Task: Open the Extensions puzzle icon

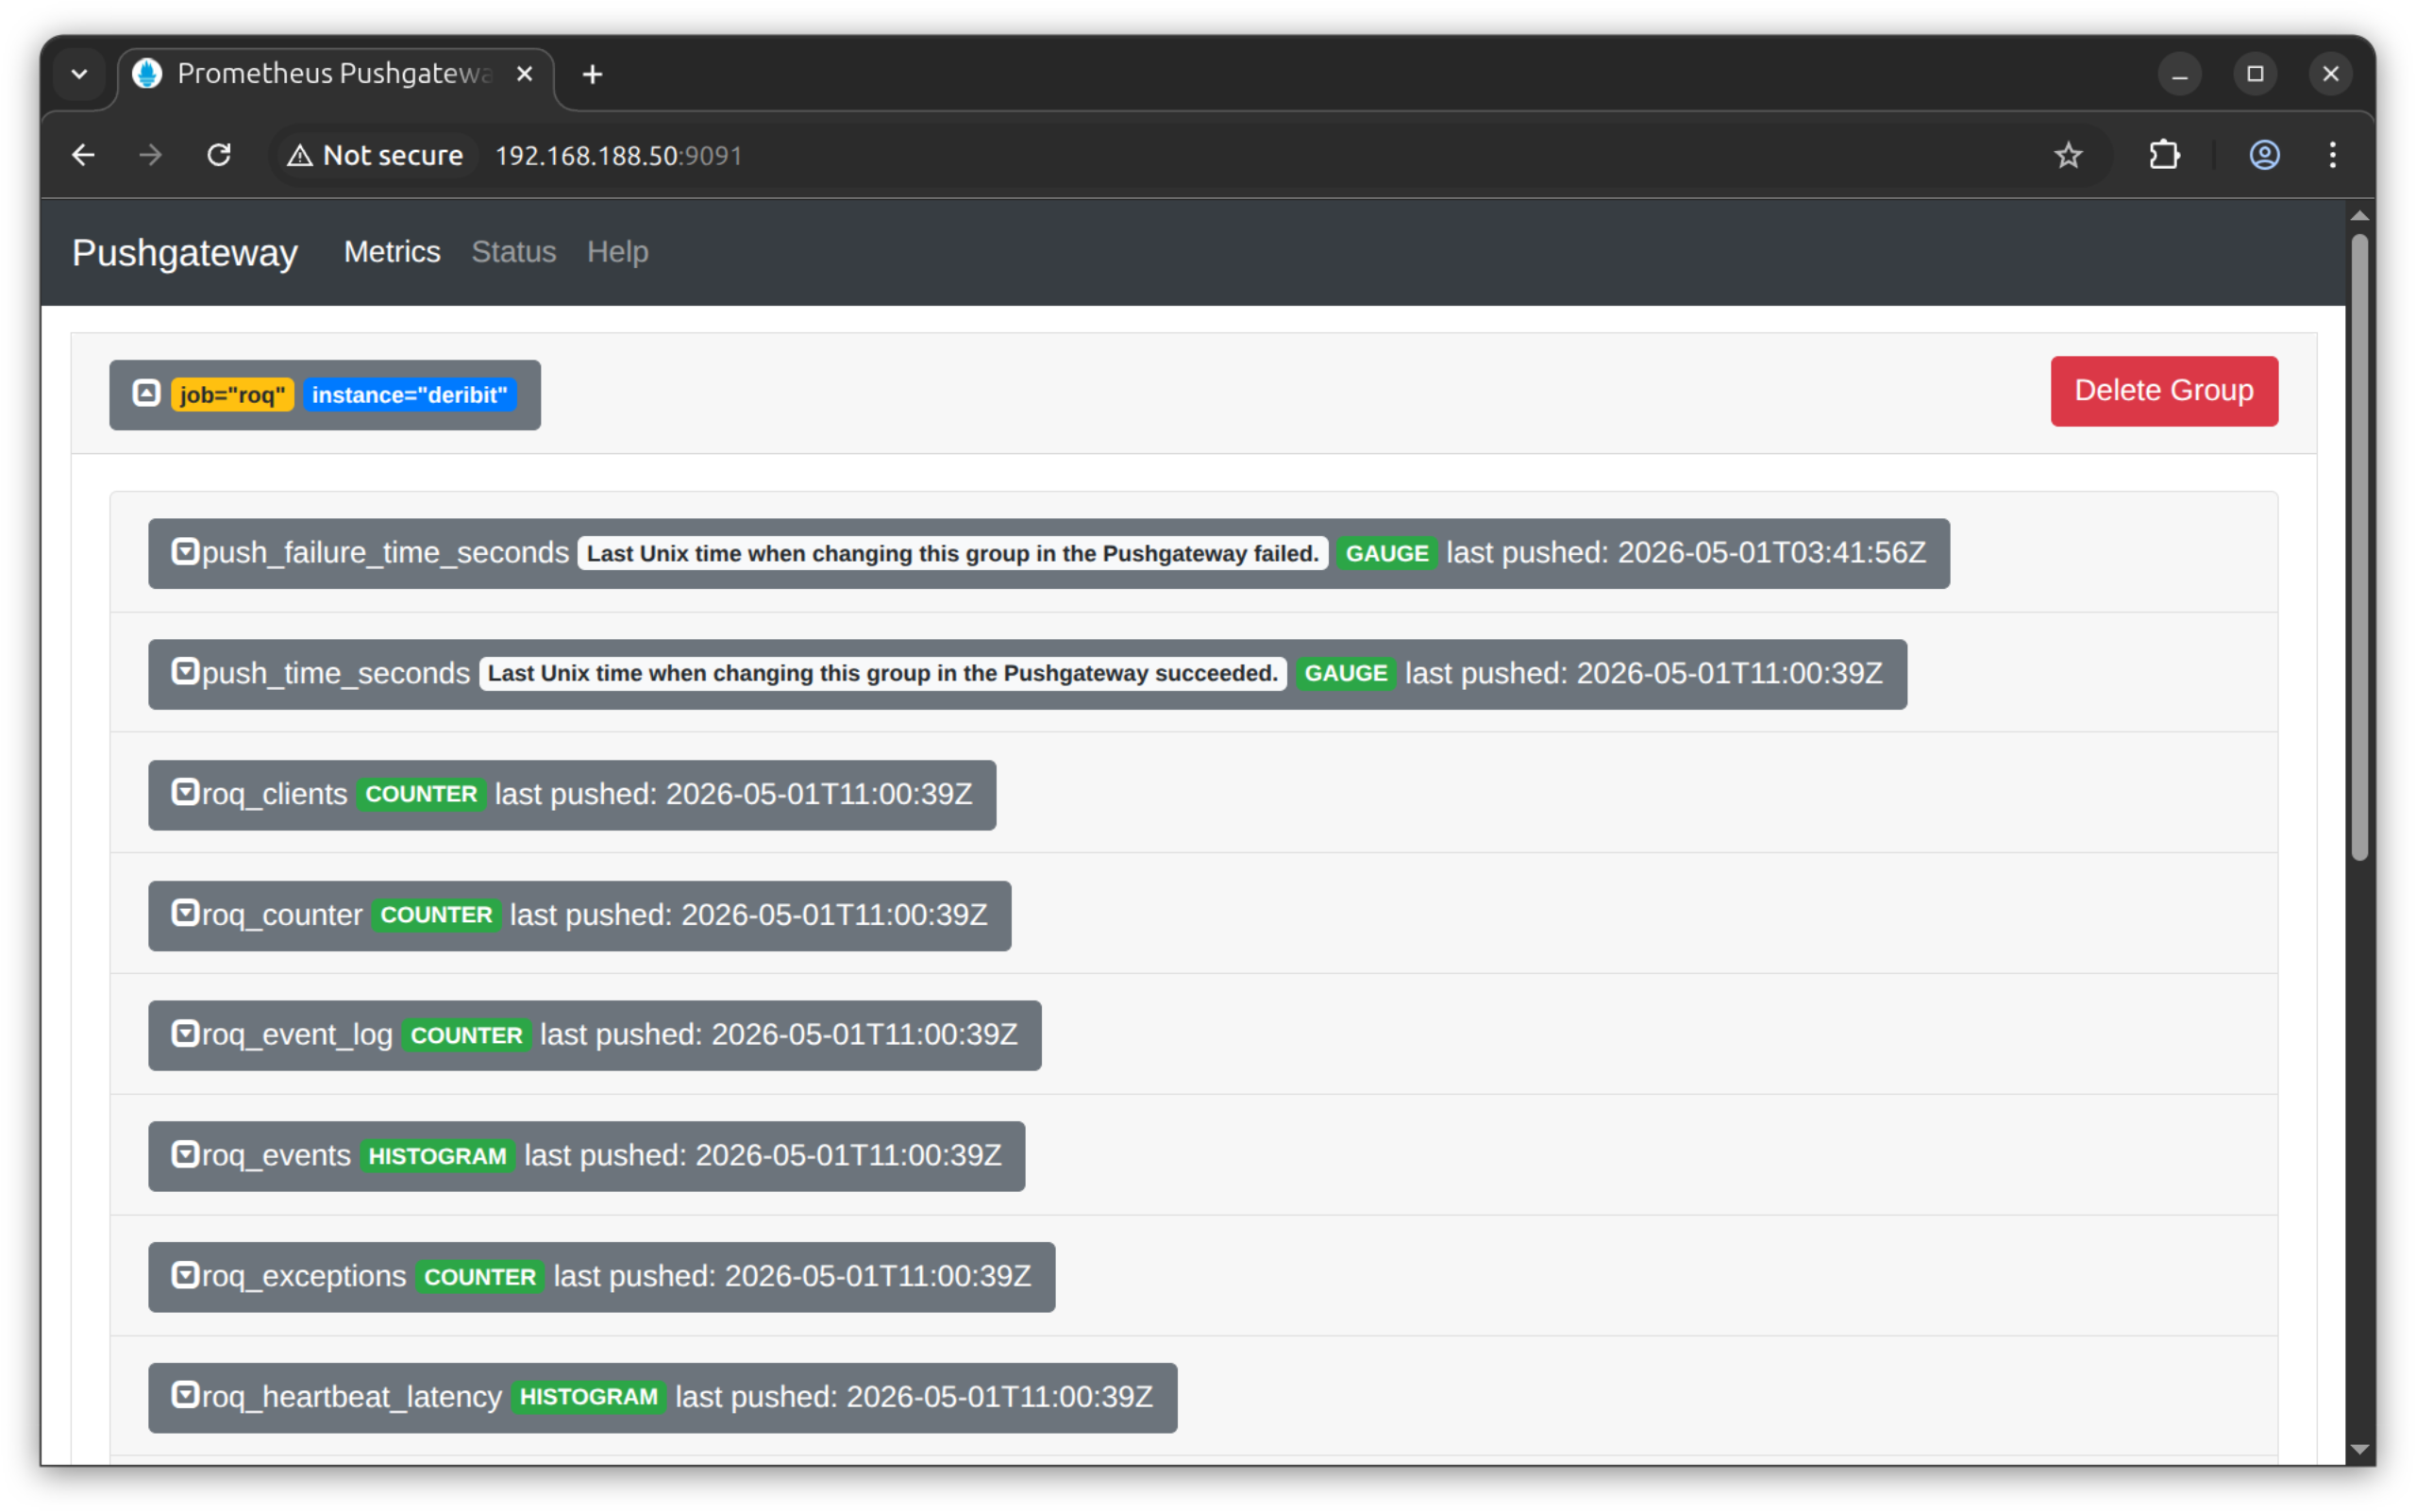Action: tap(2164, 155)
